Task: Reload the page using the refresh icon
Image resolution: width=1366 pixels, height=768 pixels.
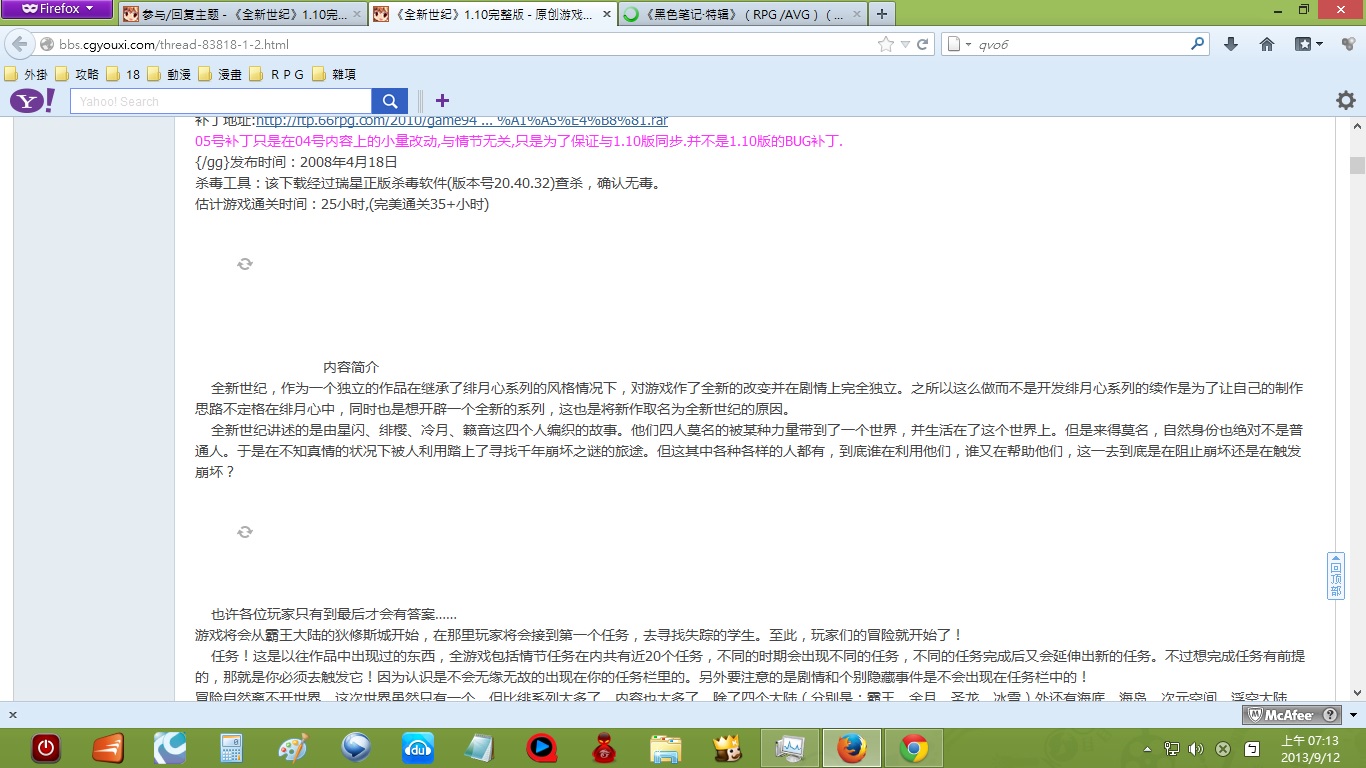Action: point(922,45)
